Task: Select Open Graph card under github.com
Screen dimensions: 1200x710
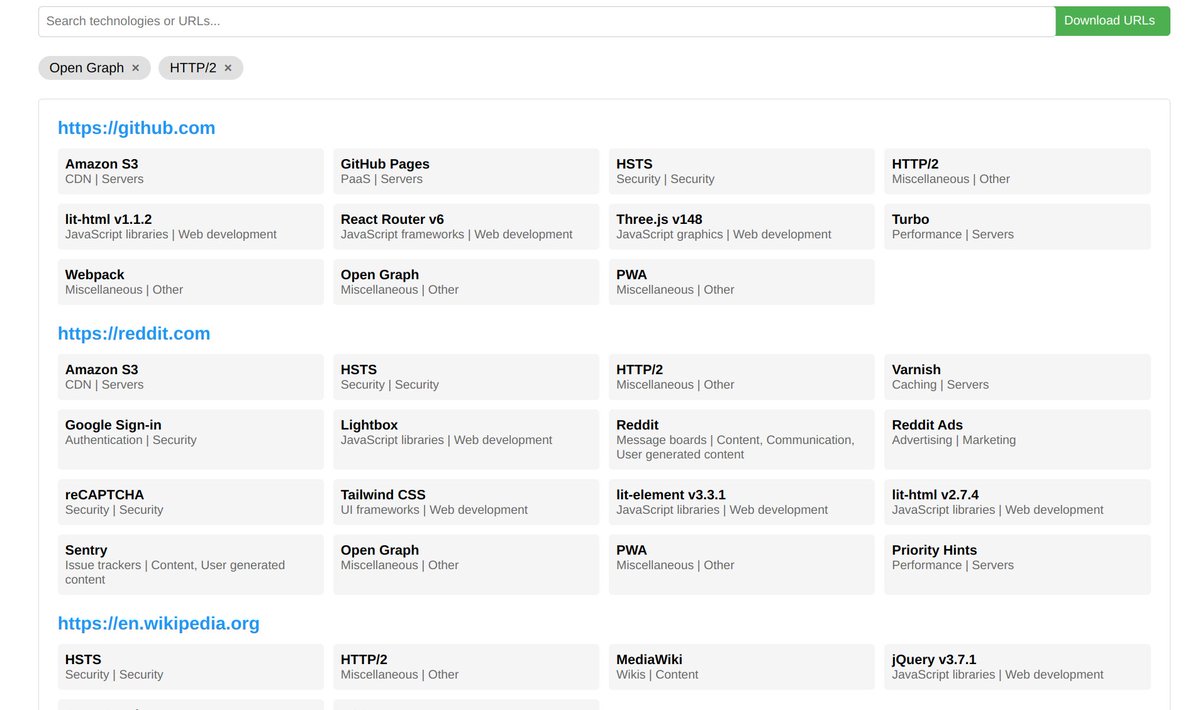Action: [466, 281]
